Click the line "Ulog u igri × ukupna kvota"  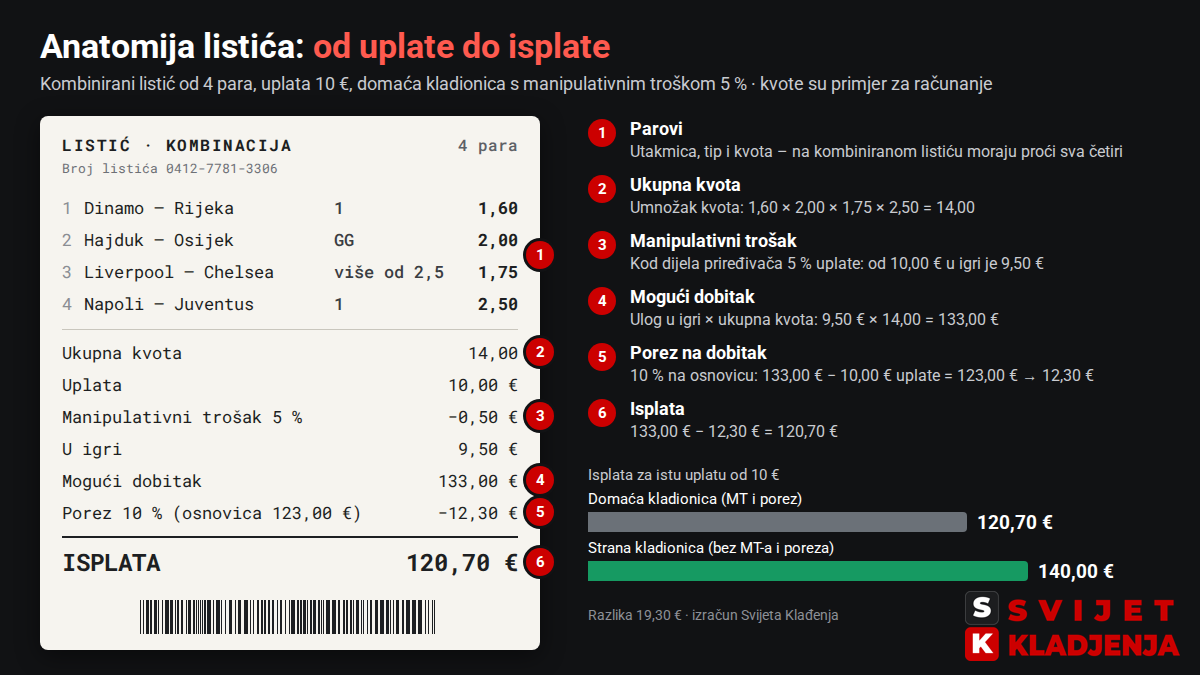pos(814,320)
